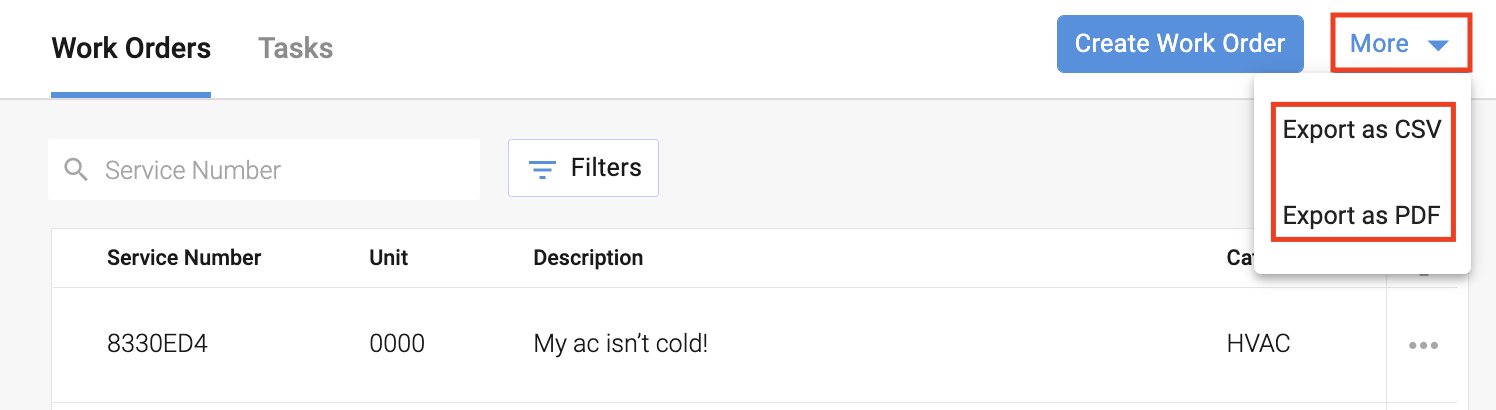This screenshot has width=1496, height=410.
Task: Open the More menu
Action: point(1400,44)
